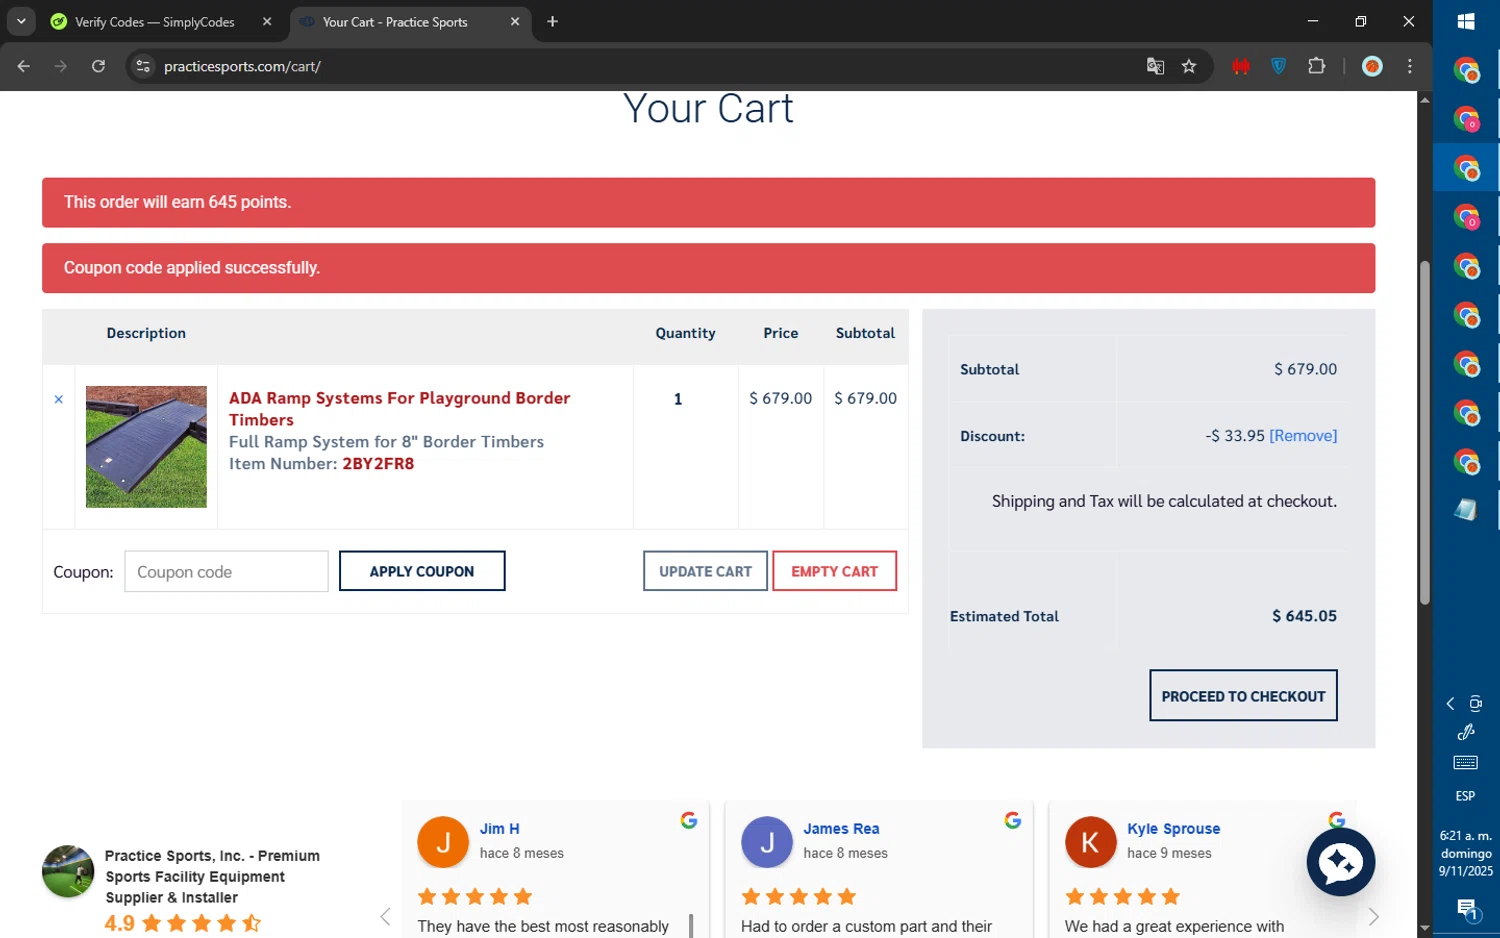1500x938 pixels.
Task: Open the Extensions puzzle icon
Action: (x=1316, y=66)
